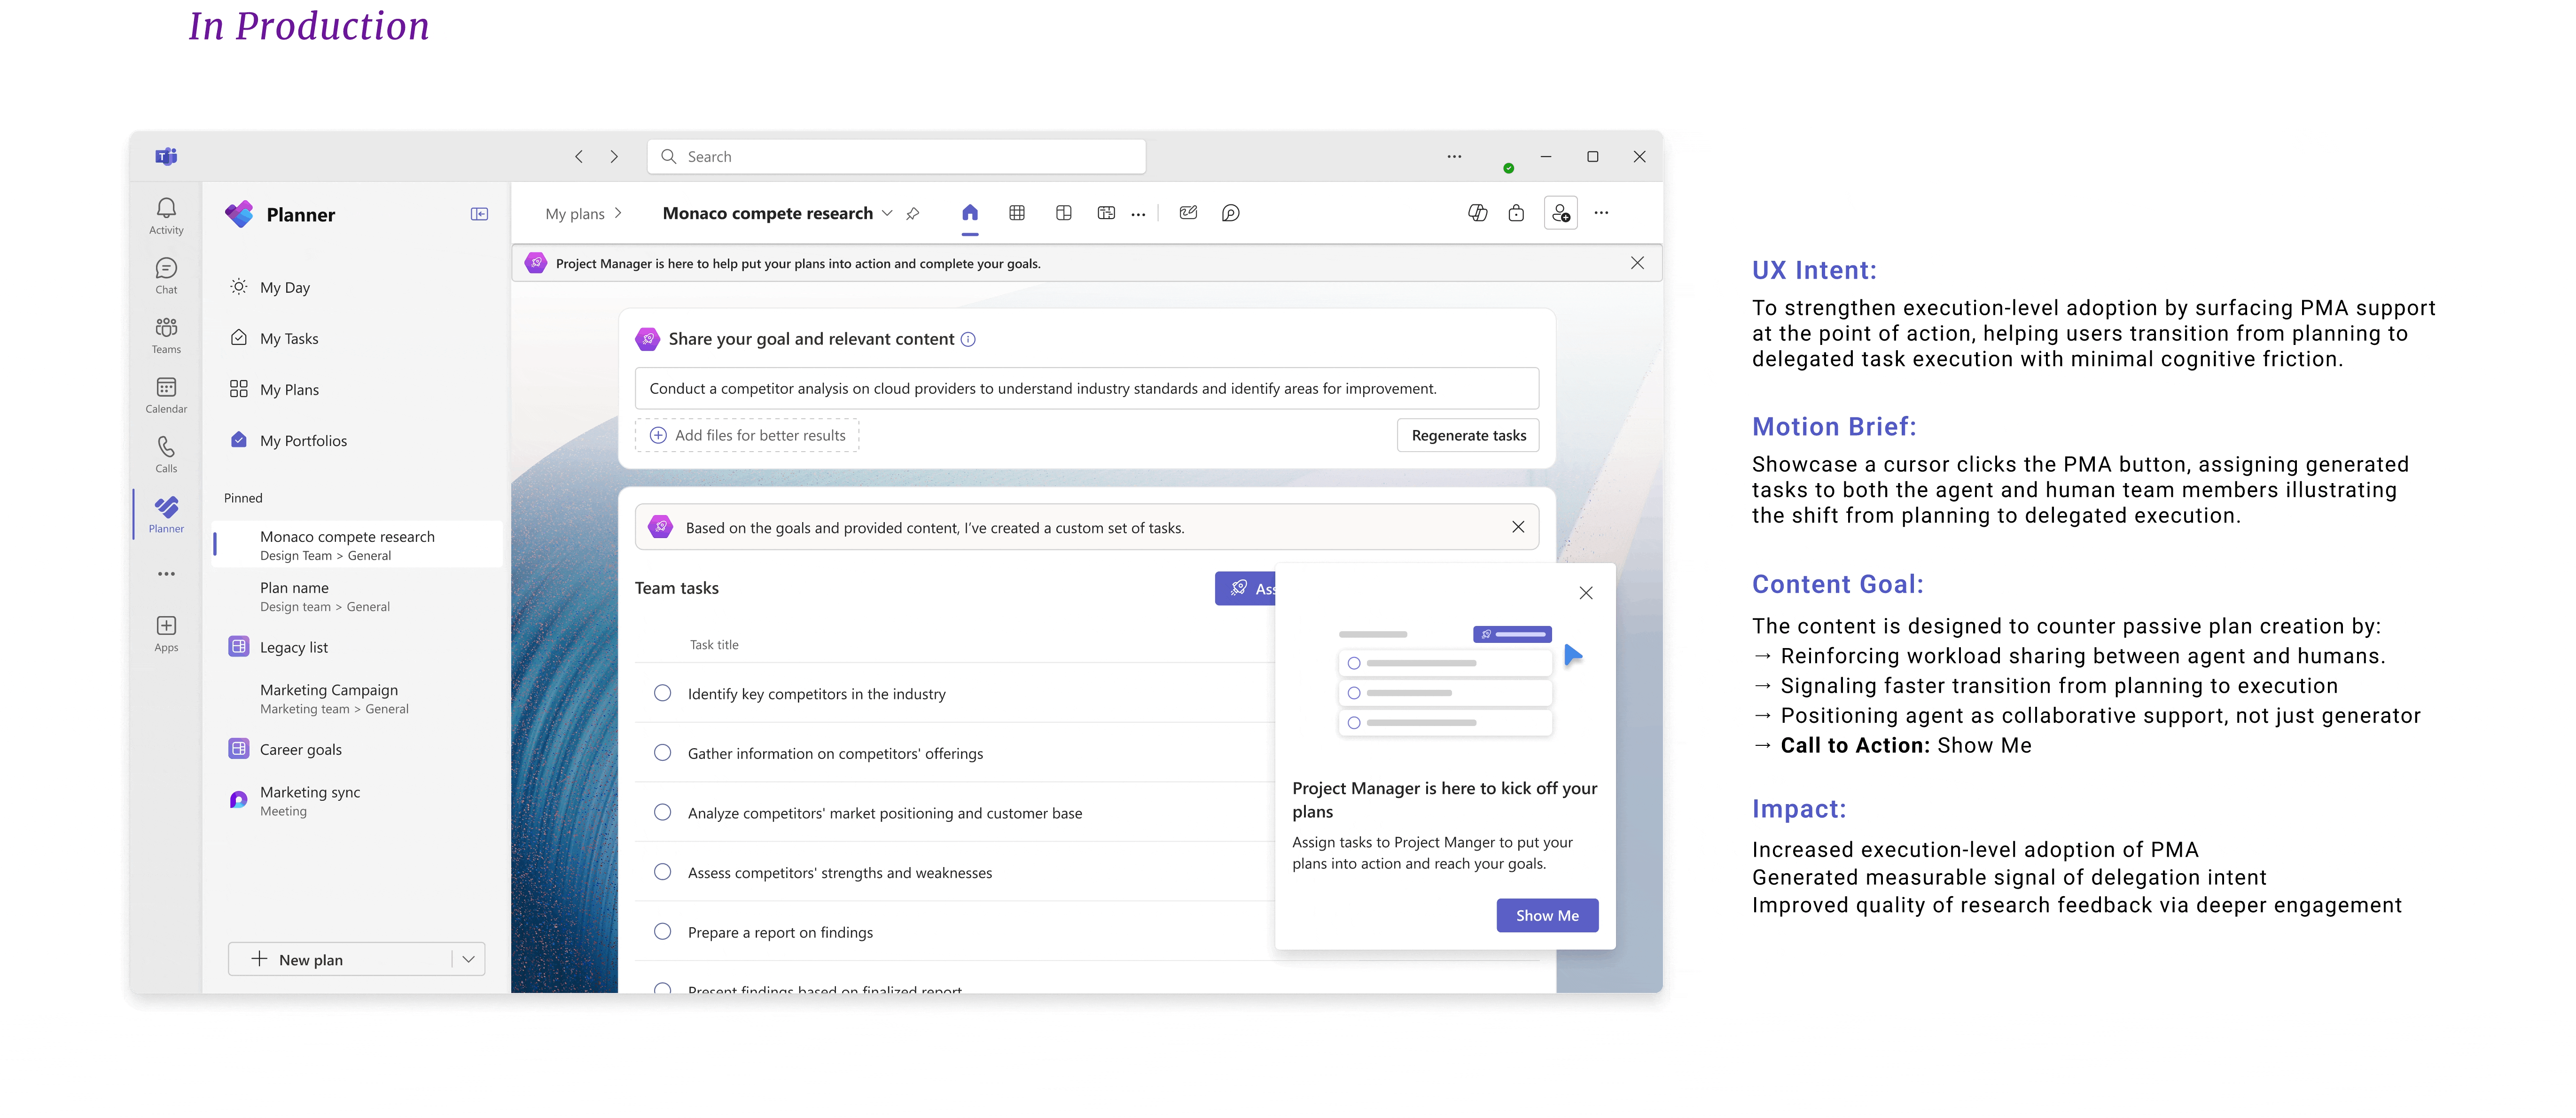Open Chat from the Teams rail
The width and height of the screenshot is (2576, 1118).
166,275
